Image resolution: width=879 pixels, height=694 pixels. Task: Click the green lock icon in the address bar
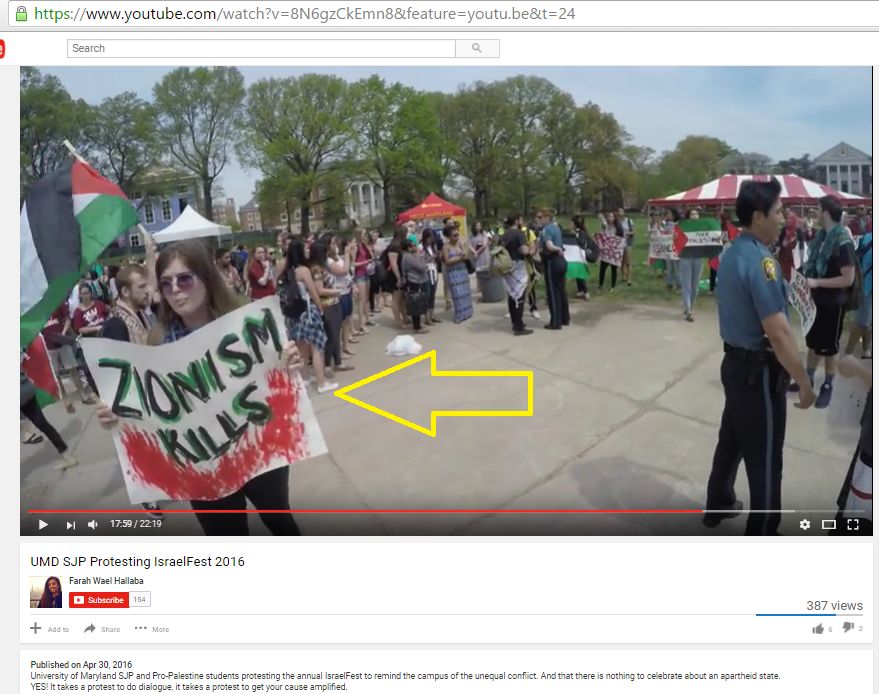pyautogui.click(x=21, y=14)
